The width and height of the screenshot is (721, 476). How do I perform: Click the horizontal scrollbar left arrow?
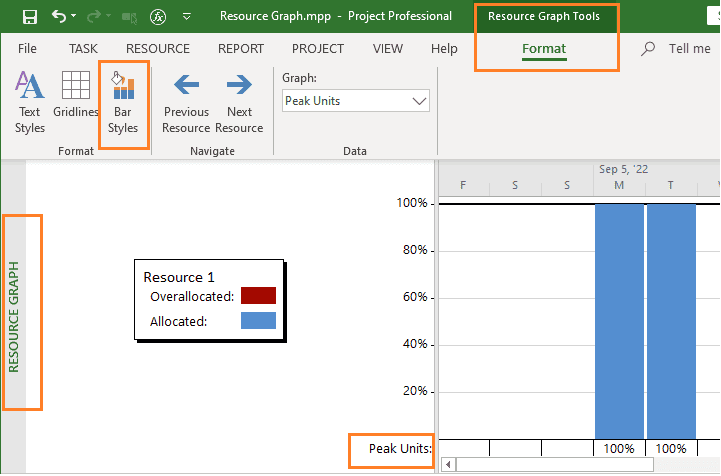[448, 465]
